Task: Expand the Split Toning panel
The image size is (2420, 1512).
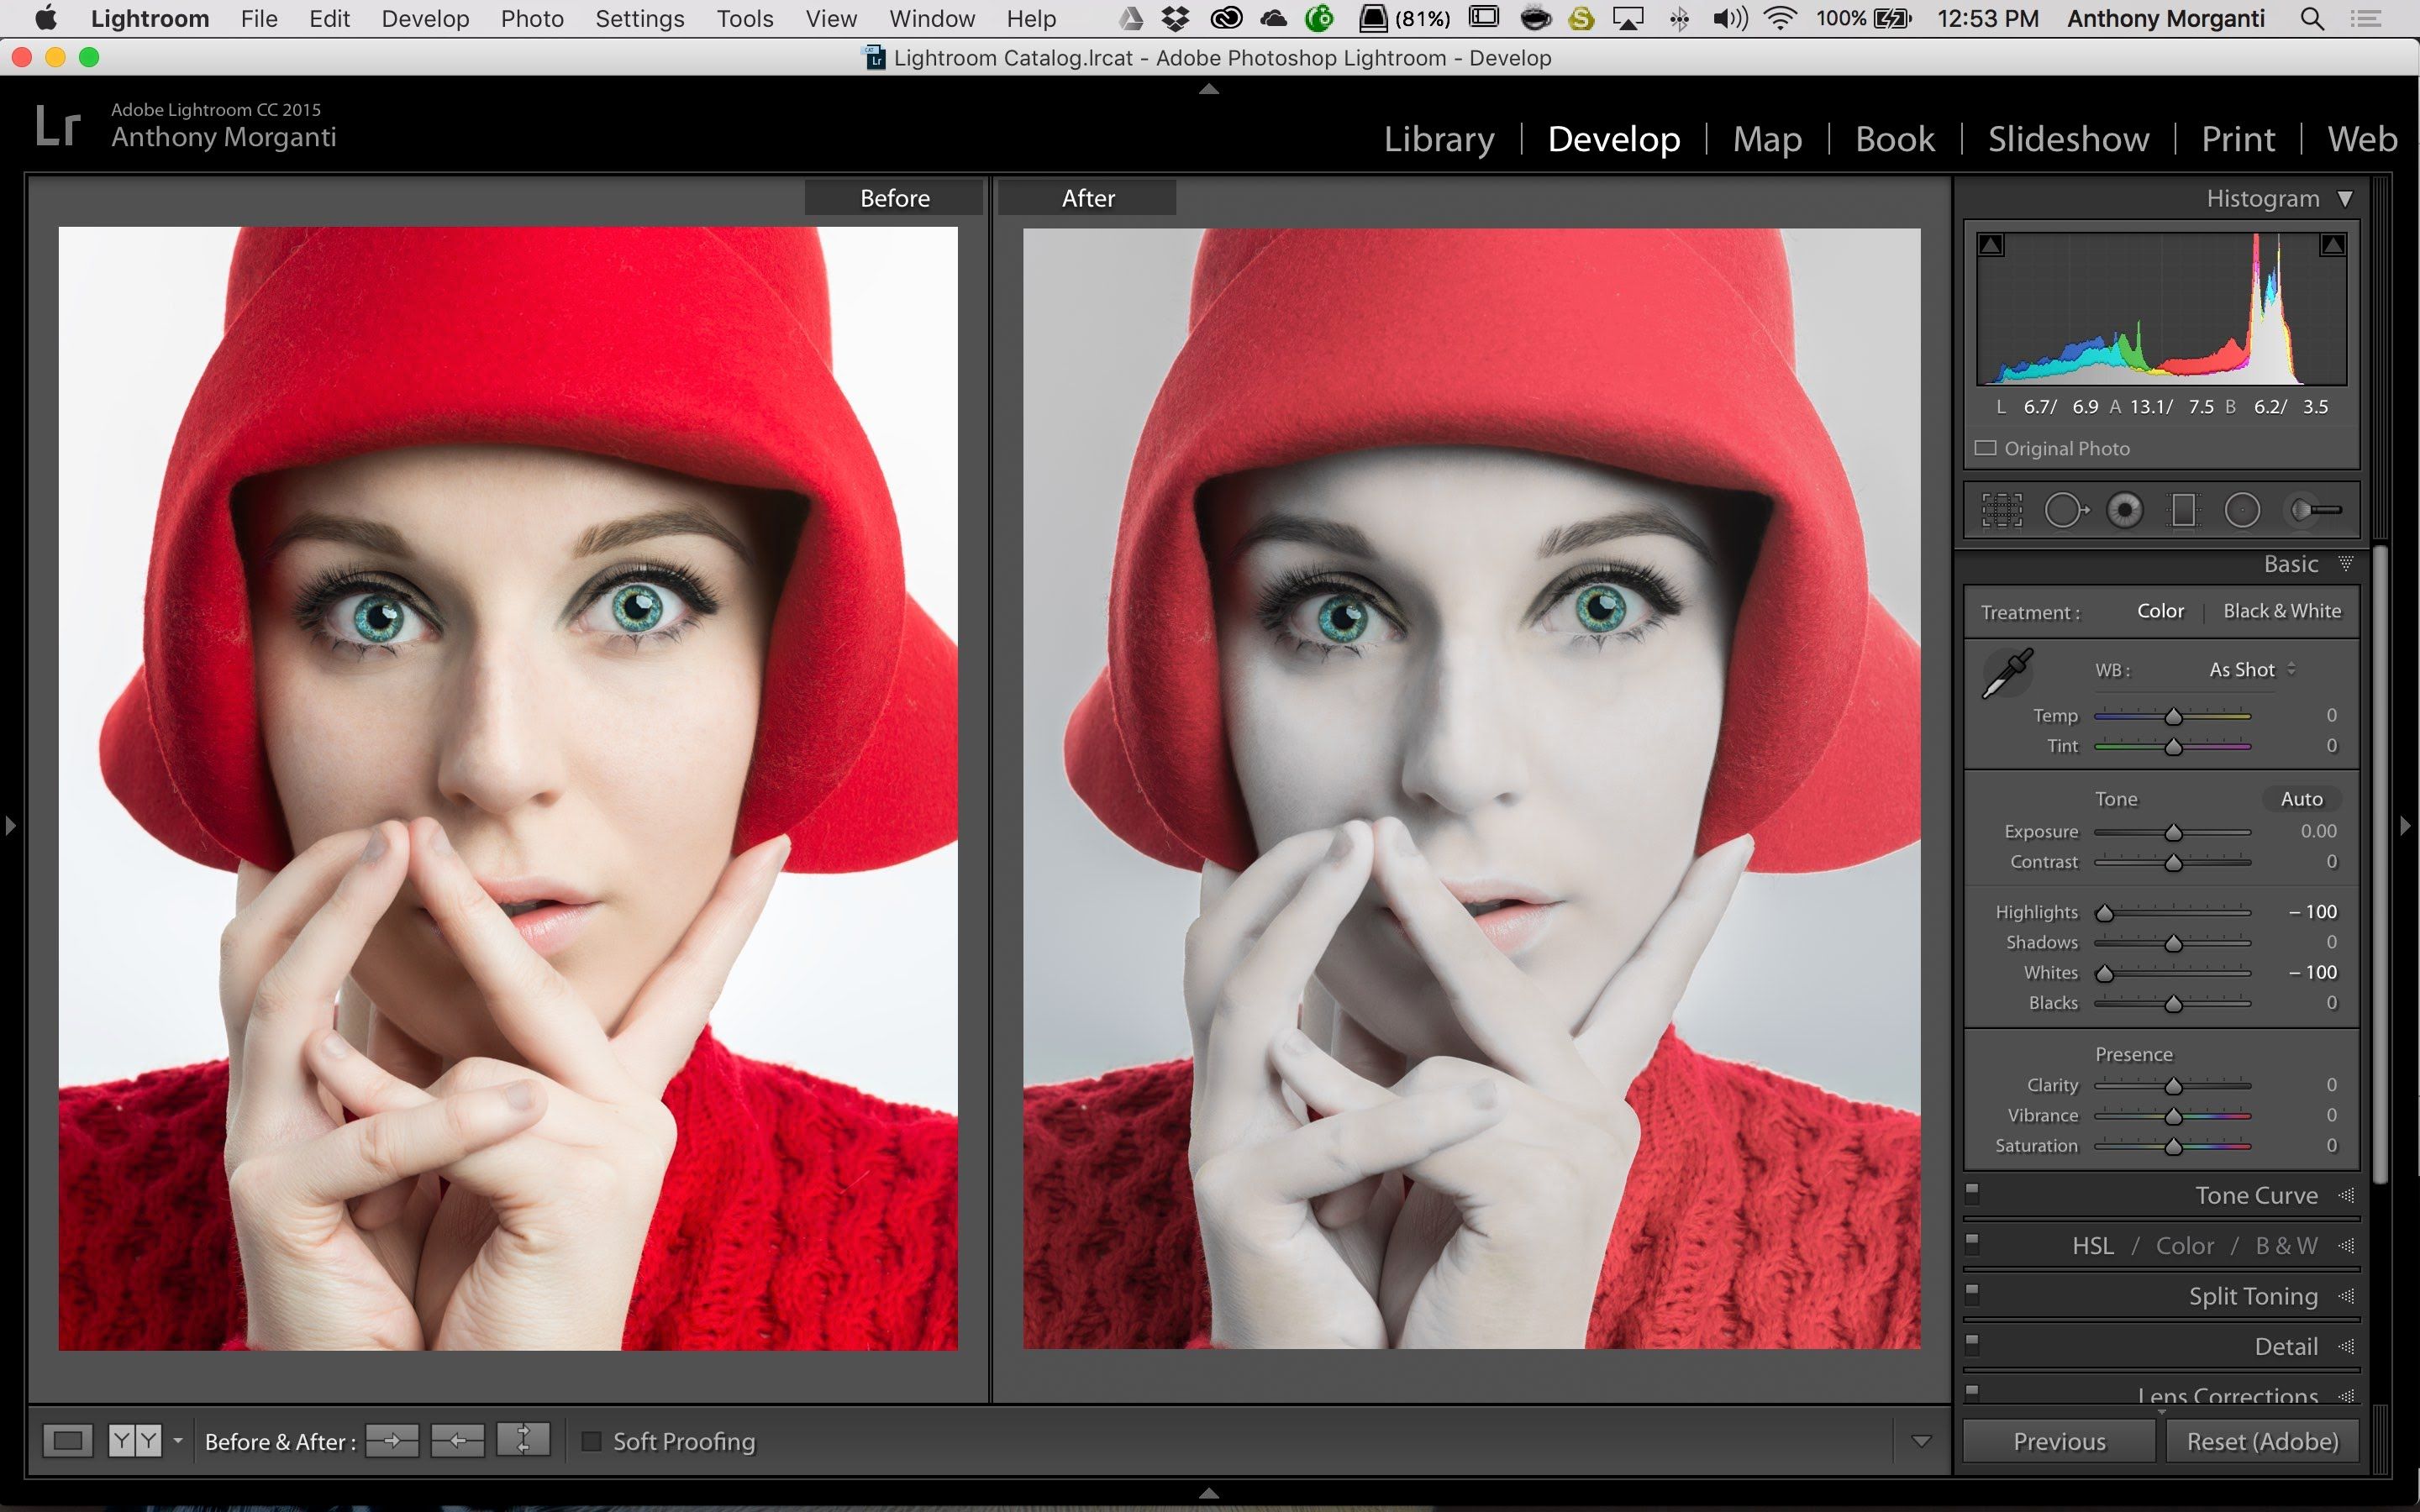Action: pos(2252,1296)
